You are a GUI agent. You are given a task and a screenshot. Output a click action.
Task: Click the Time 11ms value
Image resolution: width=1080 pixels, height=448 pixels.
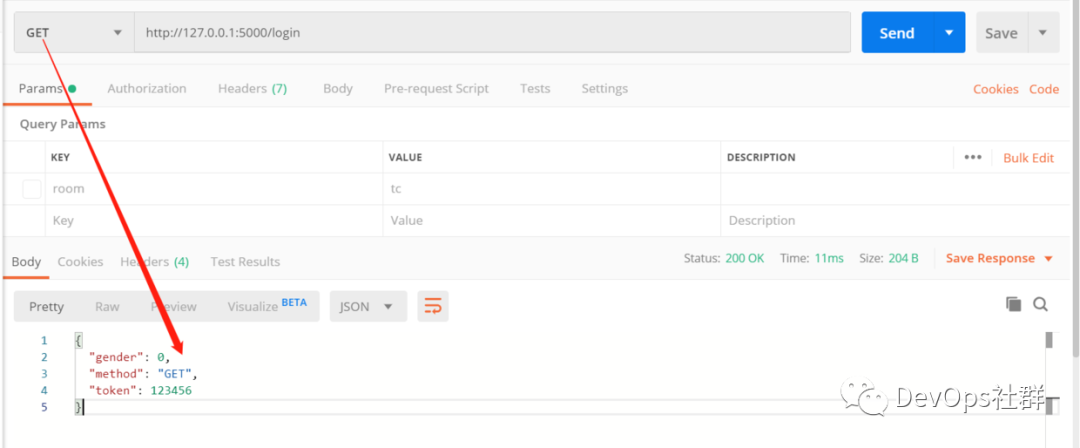(829, 258)
